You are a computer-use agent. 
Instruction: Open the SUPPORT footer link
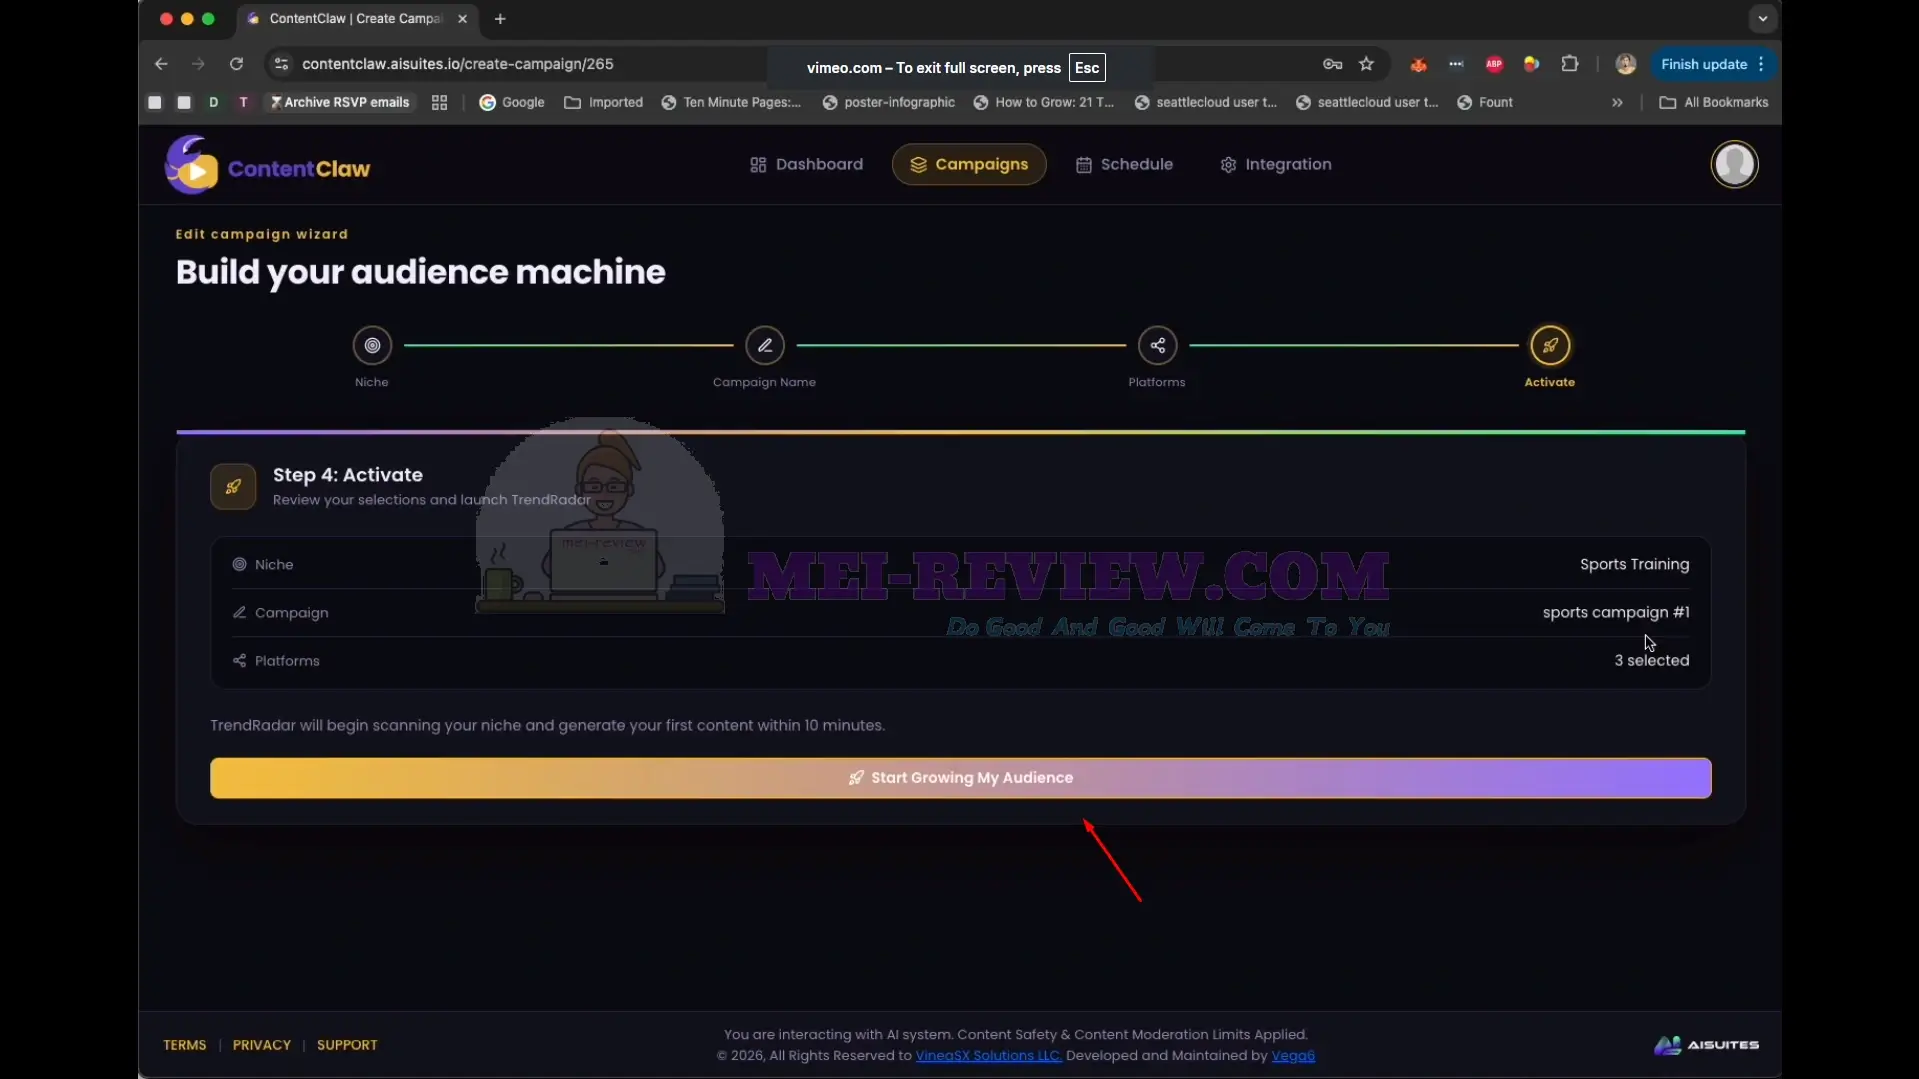pos(347,1045)
